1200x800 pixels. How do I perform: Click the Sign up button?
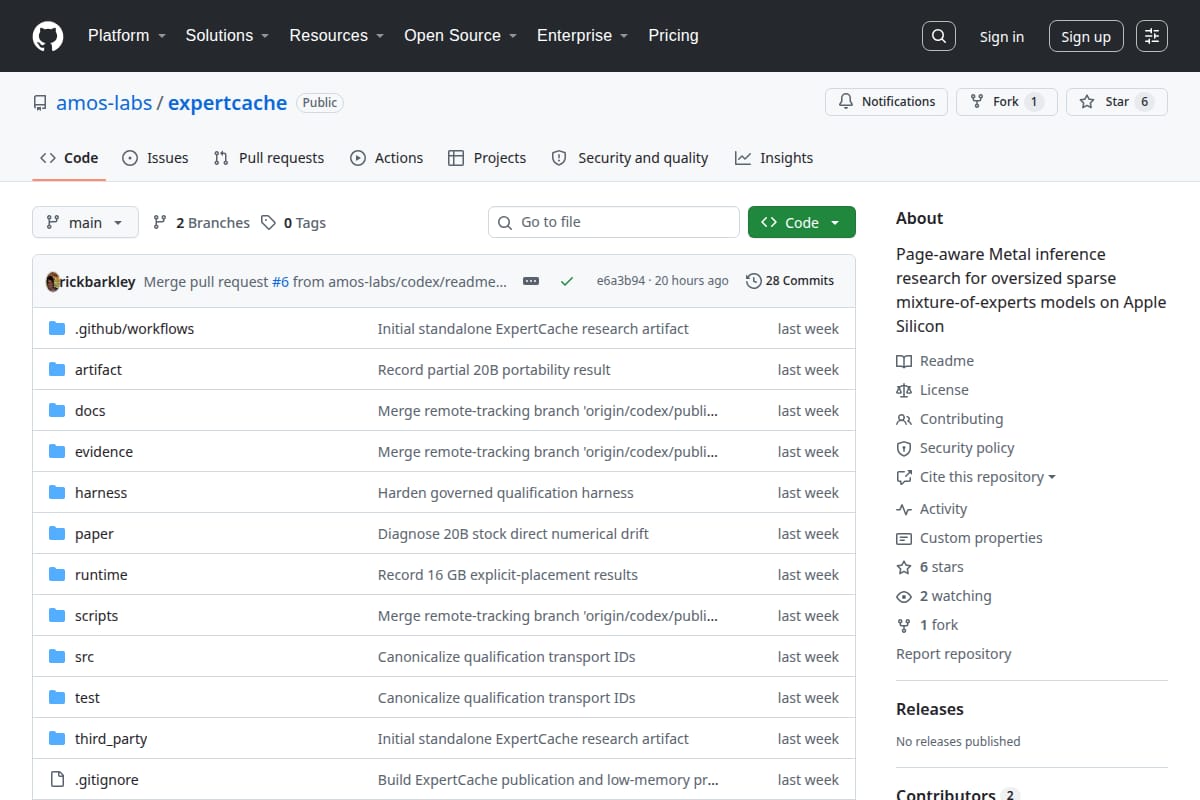tap(1086, 36)
